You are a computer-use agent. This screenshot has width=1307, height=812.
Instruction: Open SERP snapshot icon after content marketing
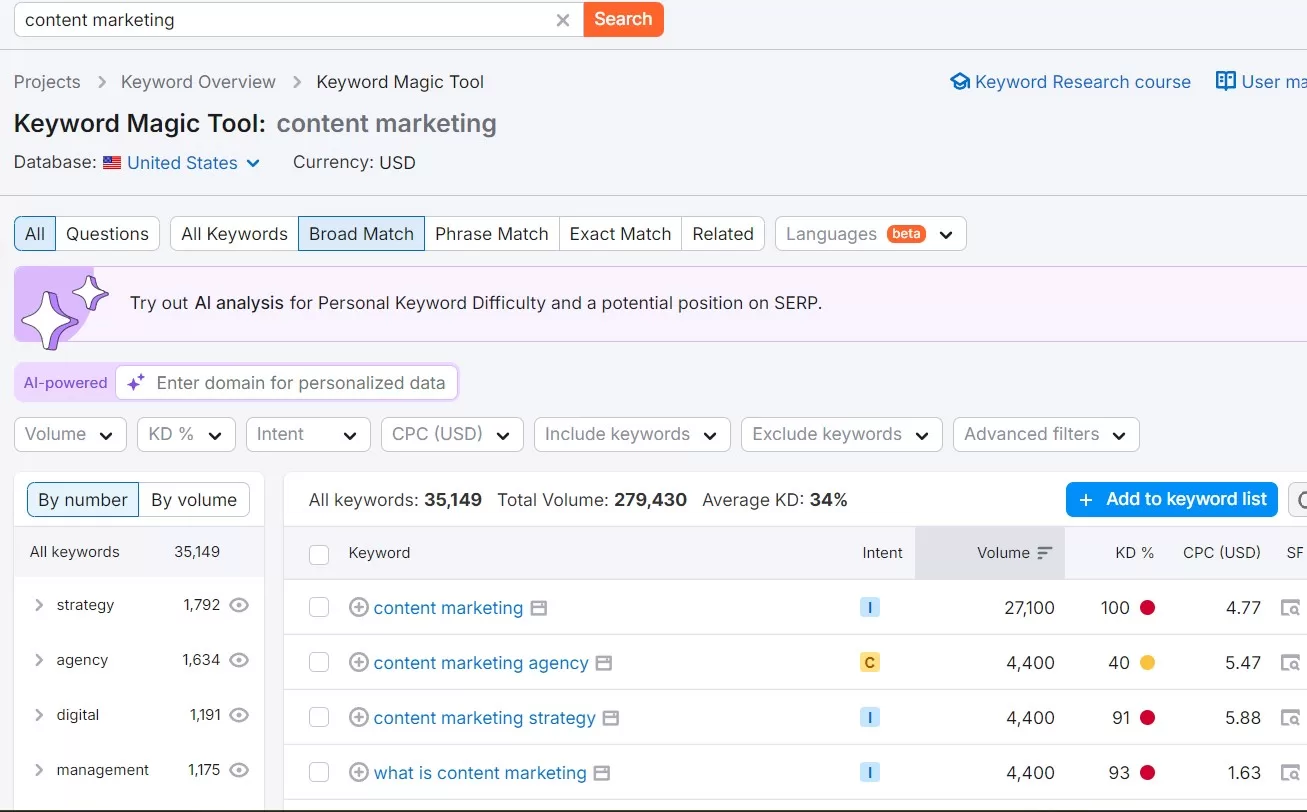[x=539, y=608]
